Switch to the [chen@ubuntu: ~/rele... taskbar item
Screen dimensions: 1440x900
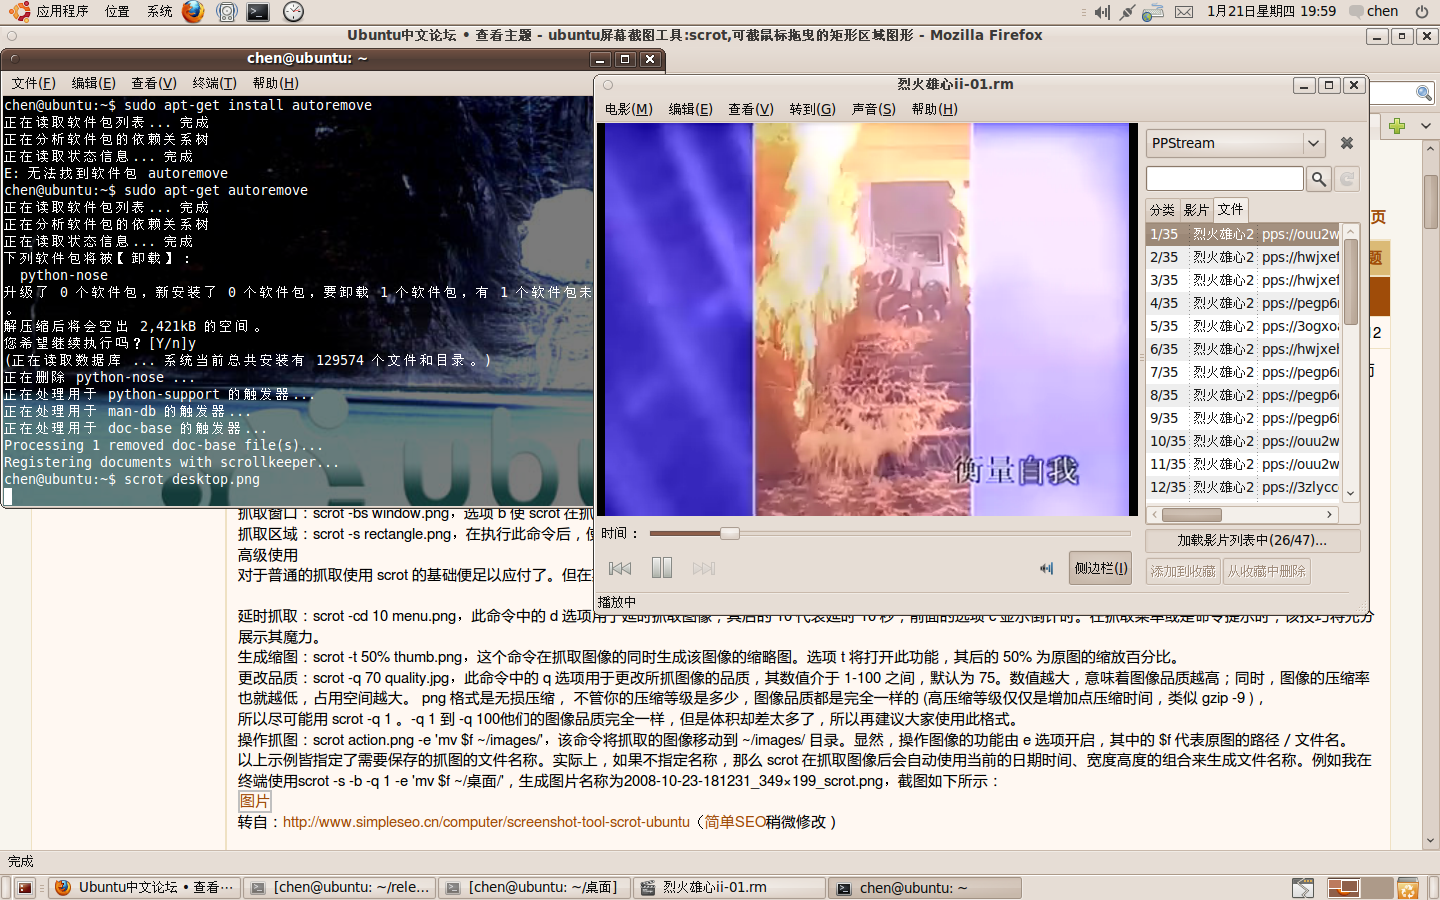click(339, 888)
